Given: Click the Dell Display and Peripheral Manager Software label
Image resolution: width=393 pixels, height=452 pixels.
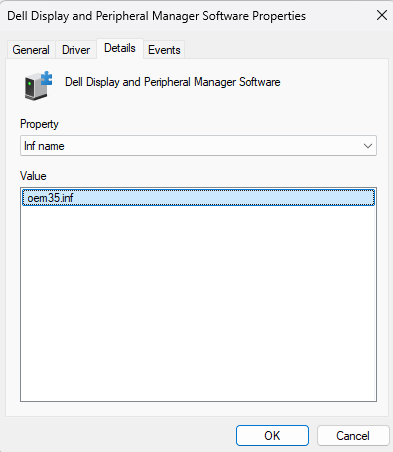Looking at the screenshot, I should (173, 82).
